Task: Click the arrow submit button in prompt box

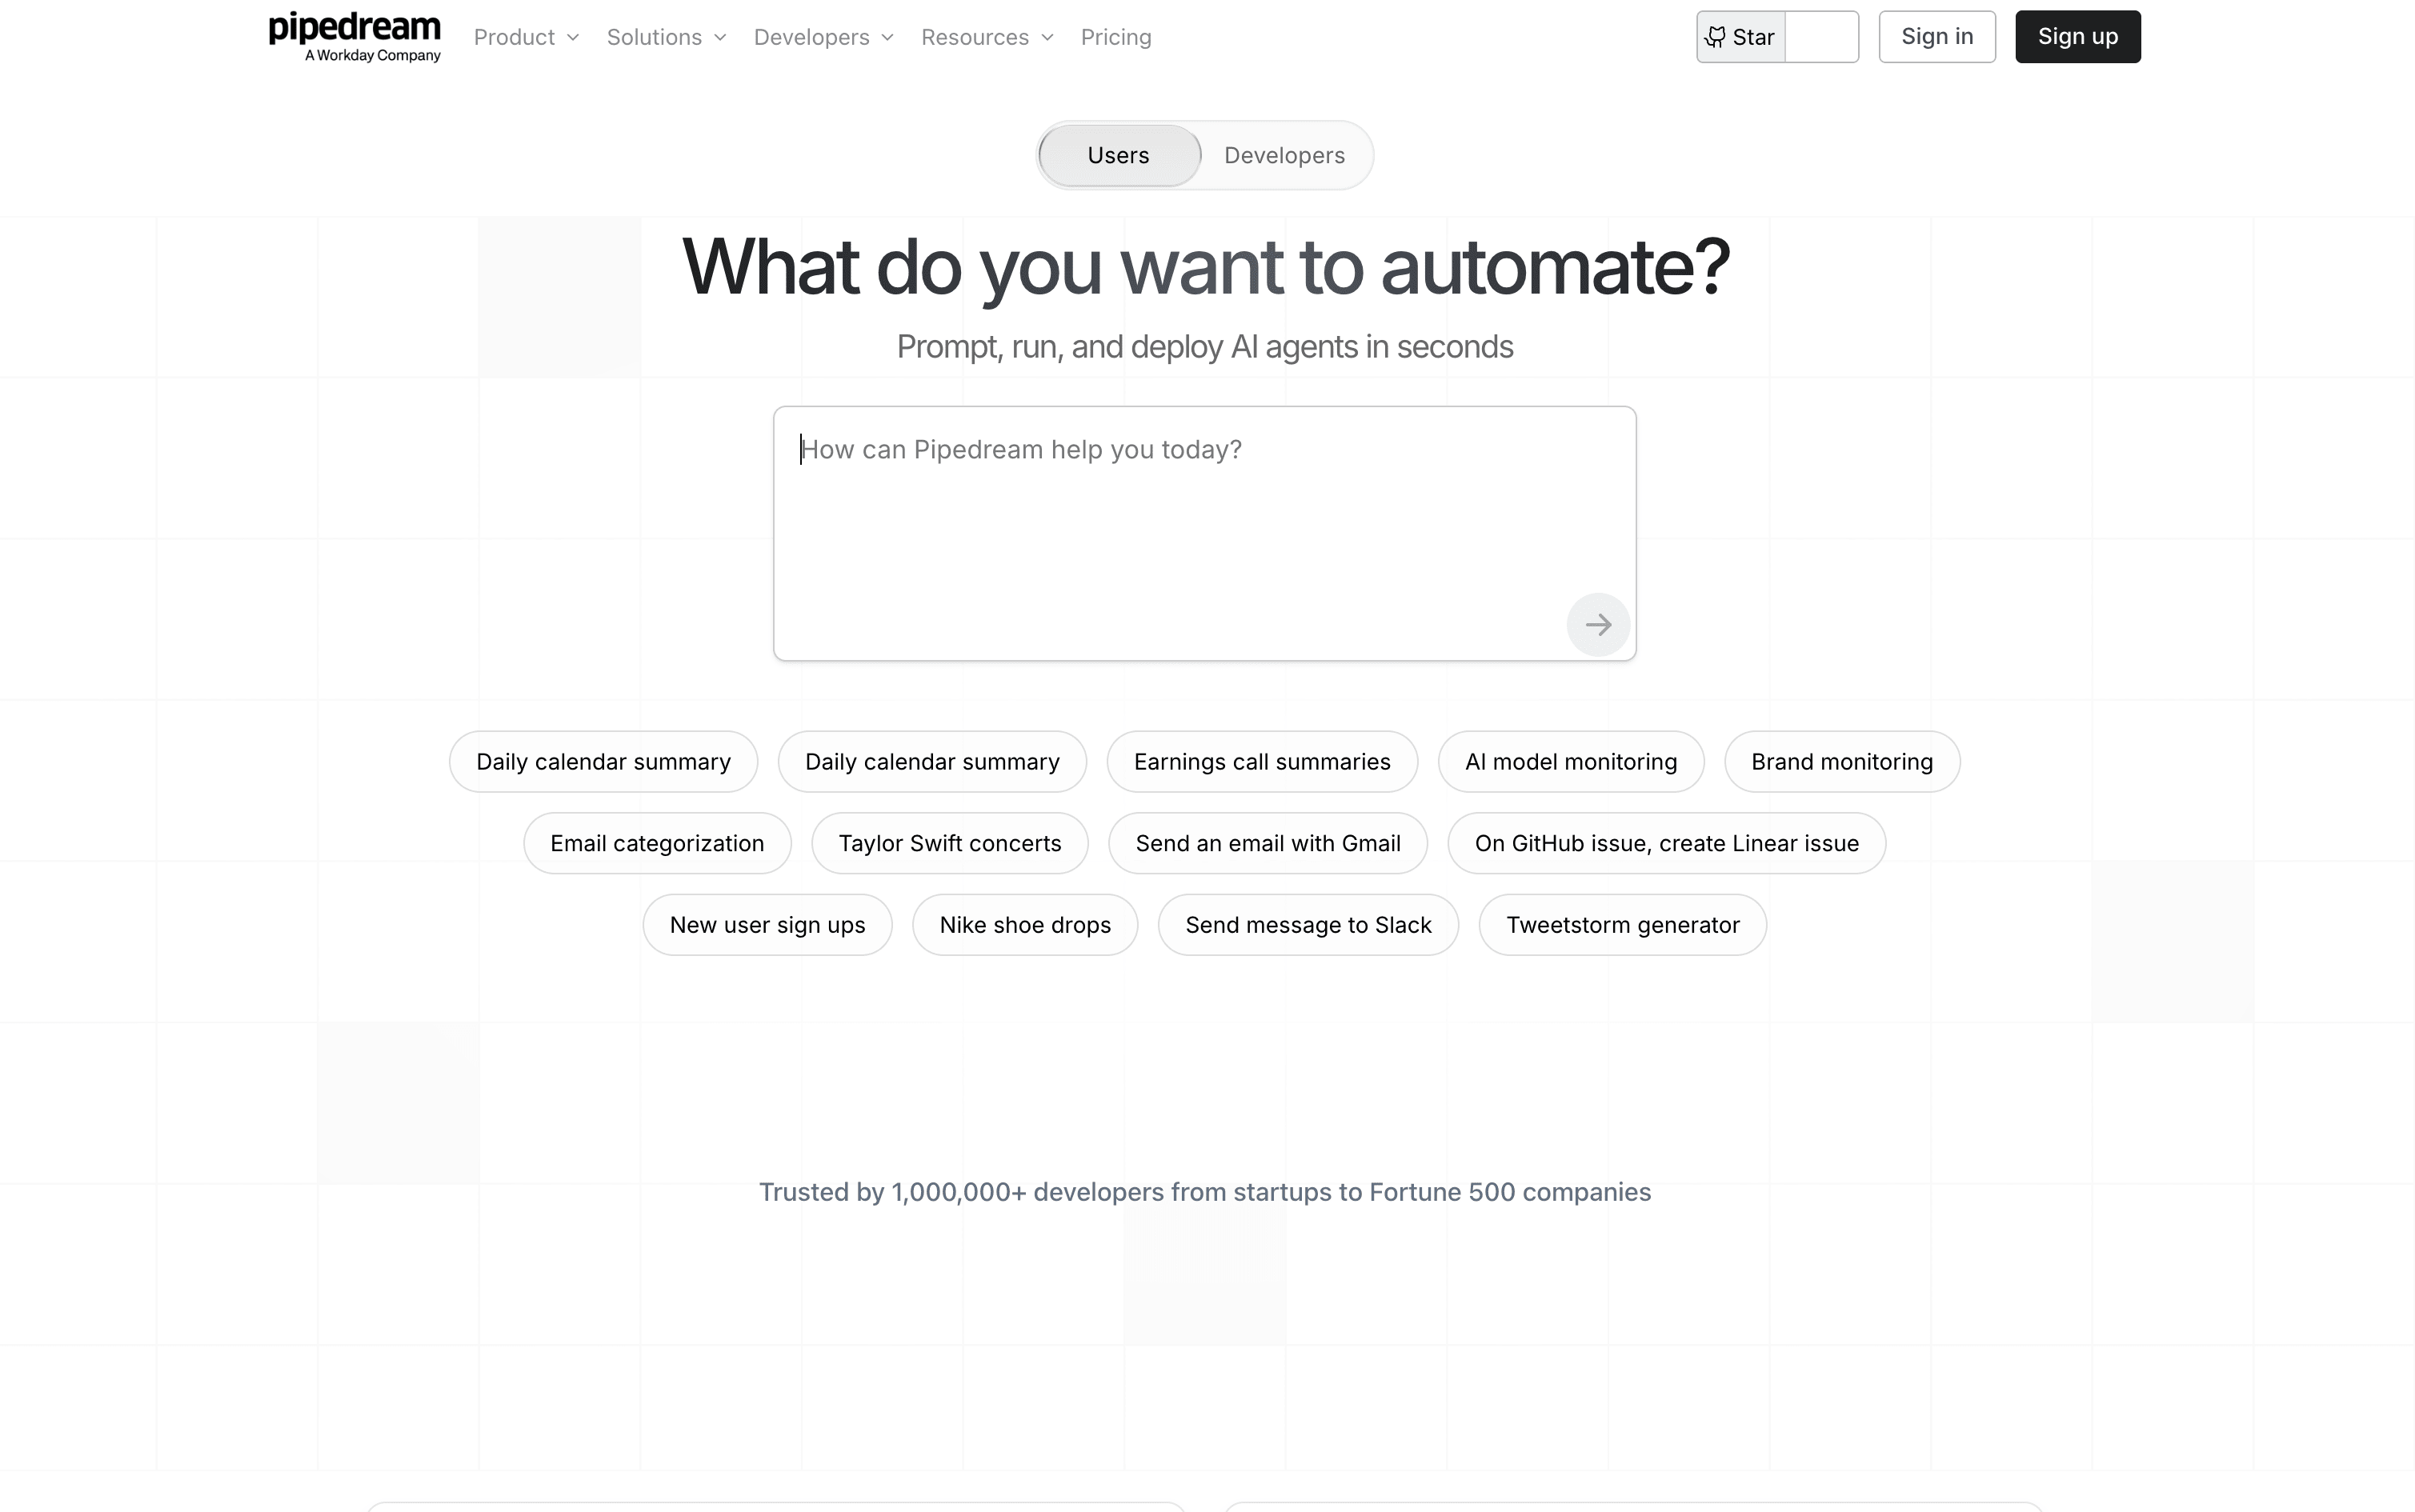Action: (1598, 625)
